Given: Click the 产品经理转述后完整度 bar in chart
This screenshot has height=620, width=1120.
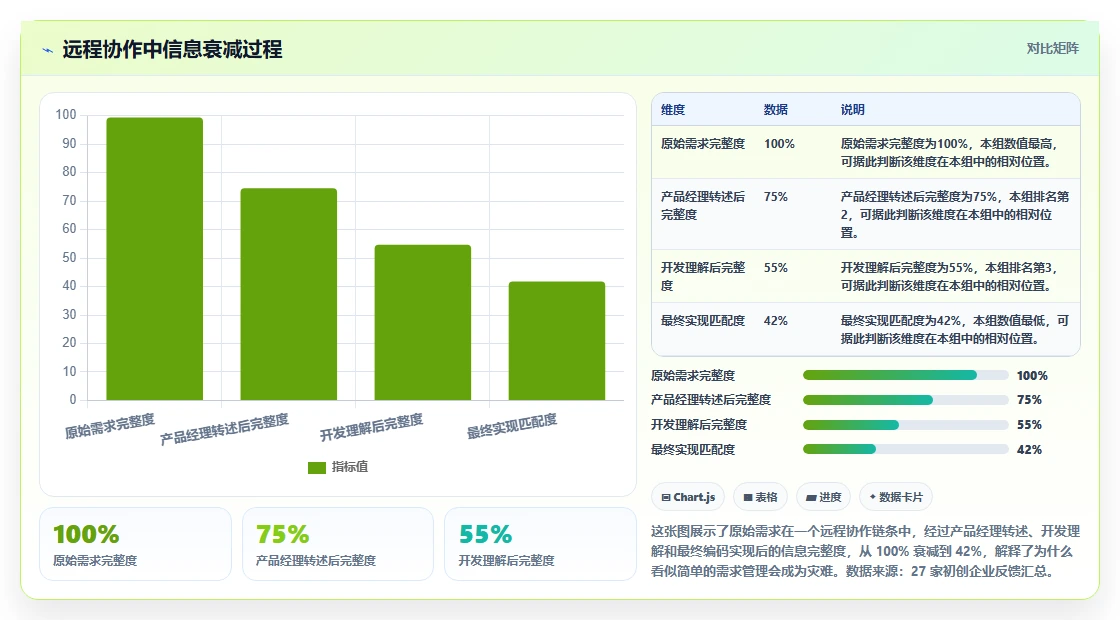Looking at the screenshot, I should 289,294.
